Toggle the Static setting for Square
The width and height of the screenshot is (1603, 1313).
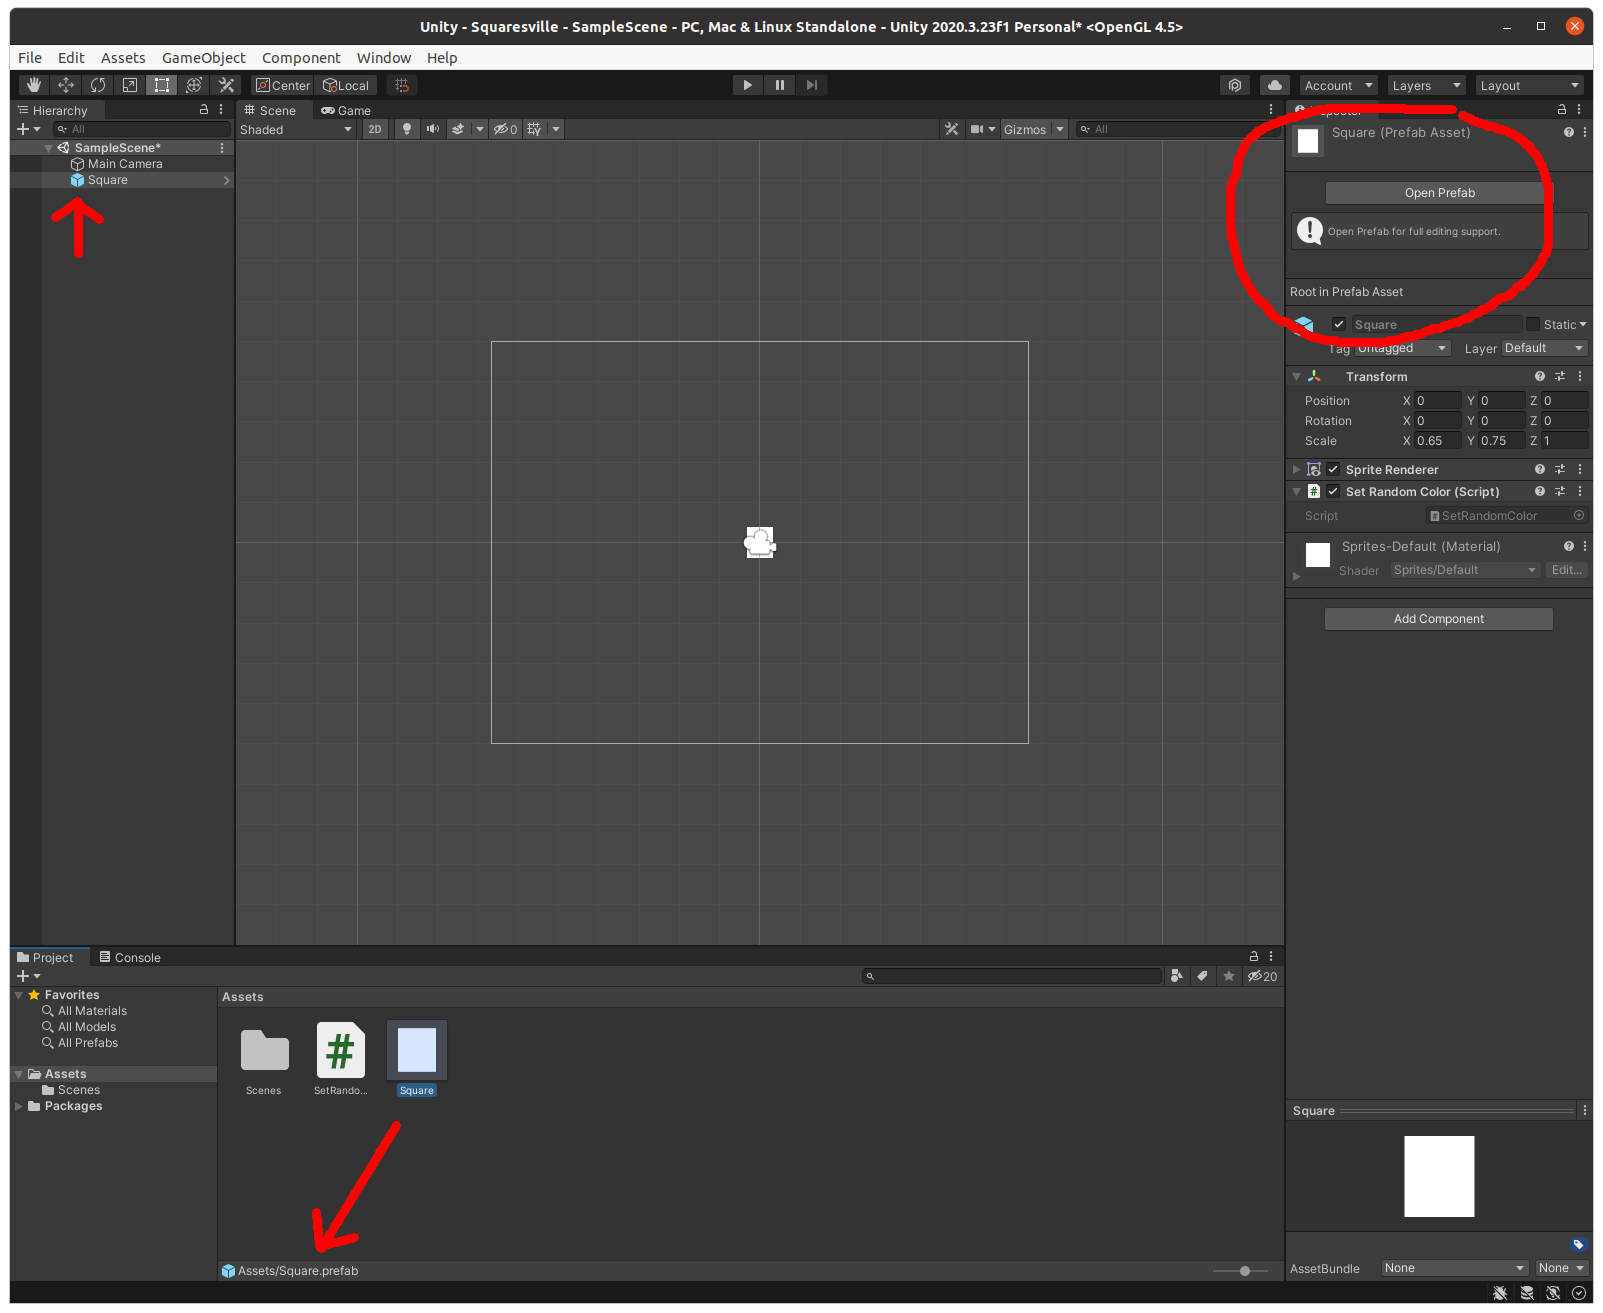(x=1533, y=324)
